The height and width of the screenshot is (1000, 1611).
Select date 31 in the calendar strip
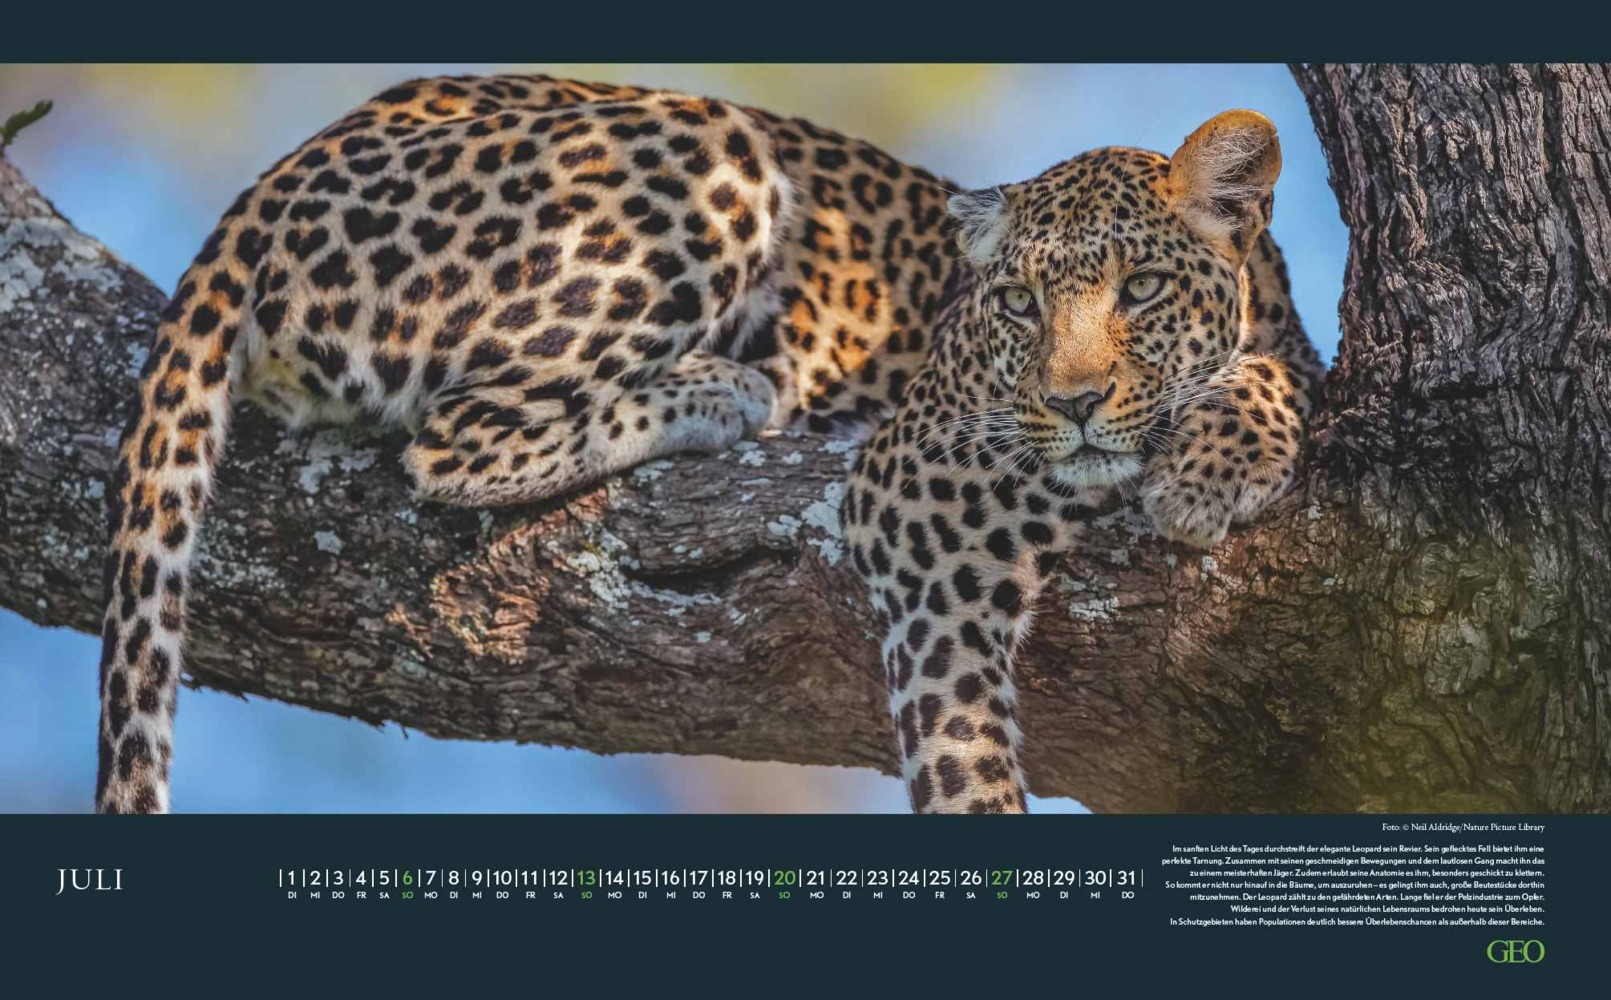1127,878
